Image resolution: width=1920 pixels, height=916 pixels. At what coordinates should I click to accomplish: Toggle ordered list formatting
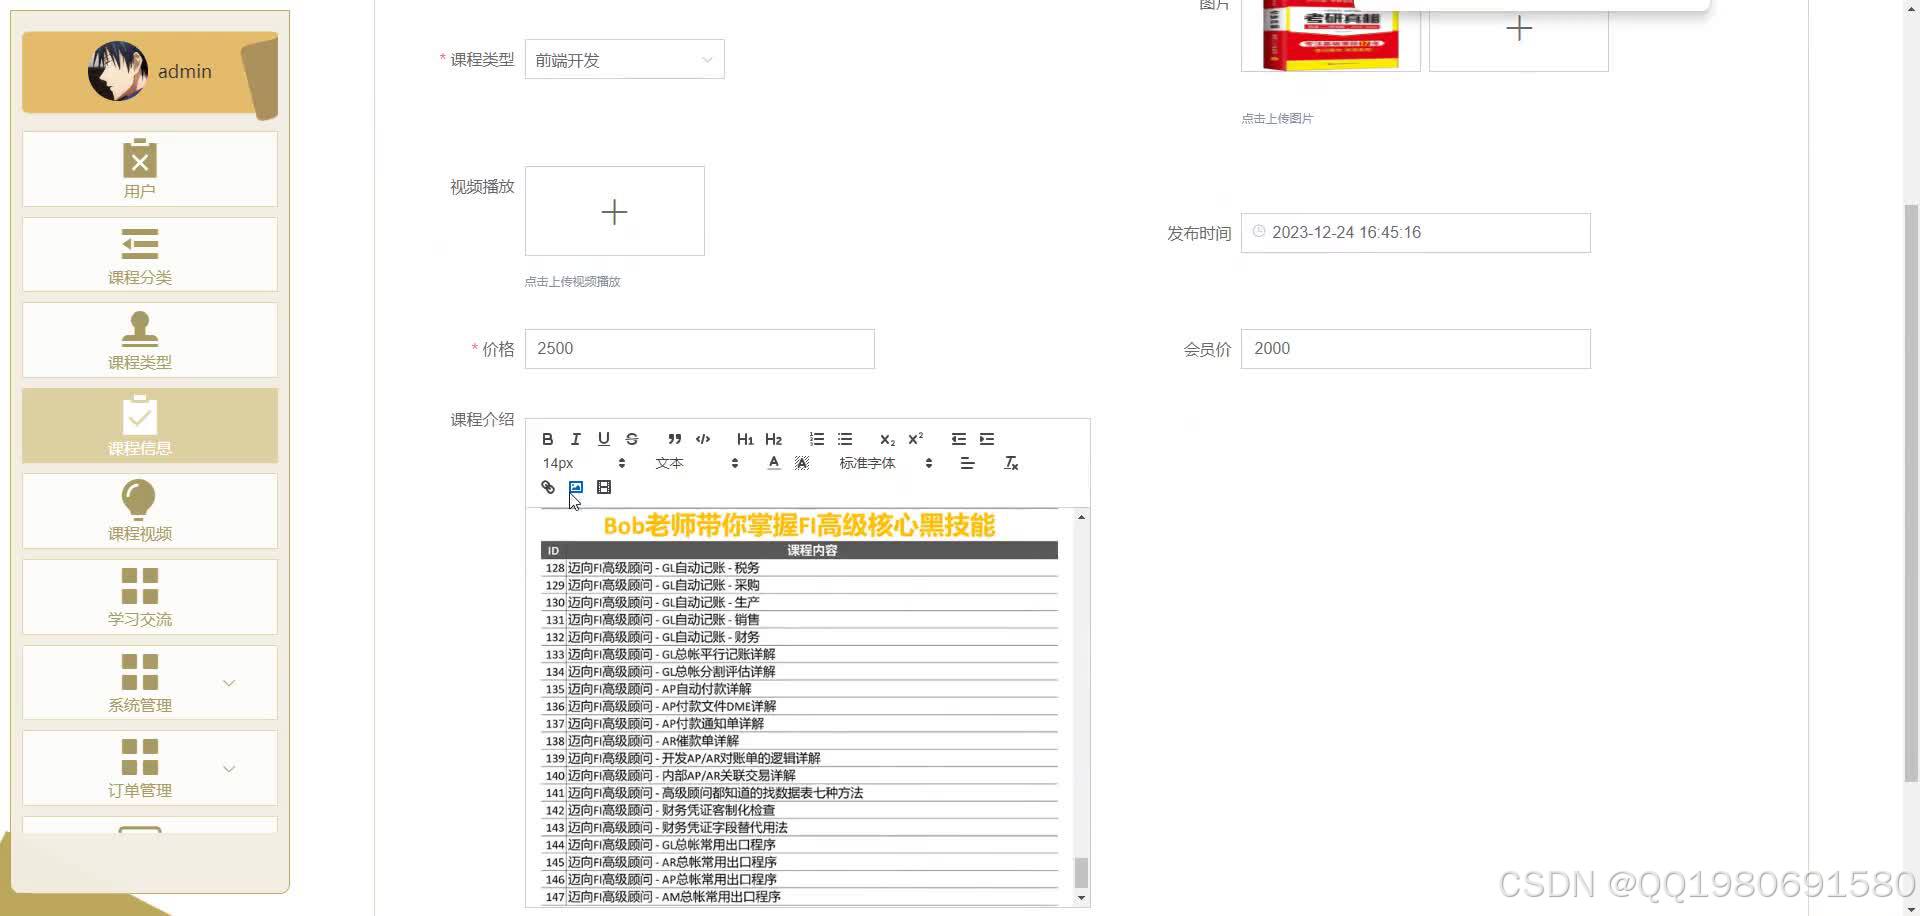(x=816, y=438)
